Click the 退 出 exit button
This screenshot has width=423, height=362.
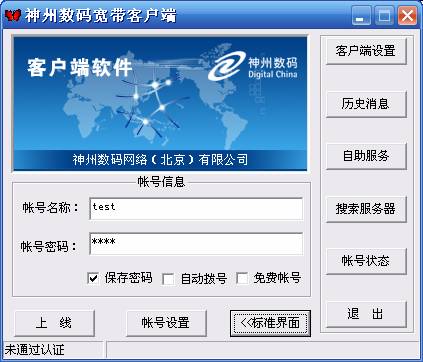tap(366, 314)
